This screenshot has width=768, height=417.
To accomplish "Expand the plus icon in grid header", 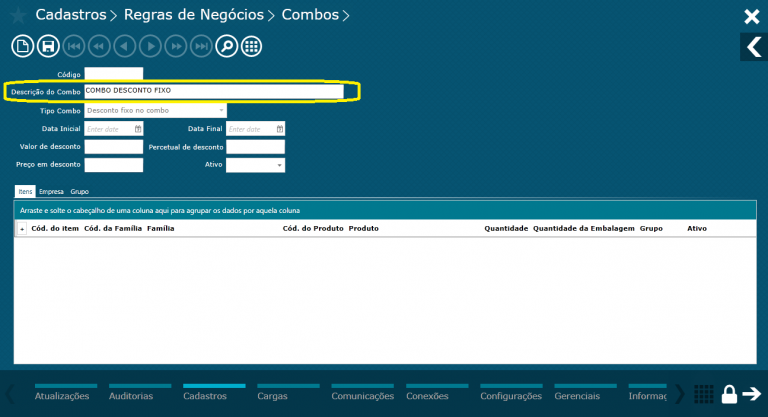I will click(22, 229).
